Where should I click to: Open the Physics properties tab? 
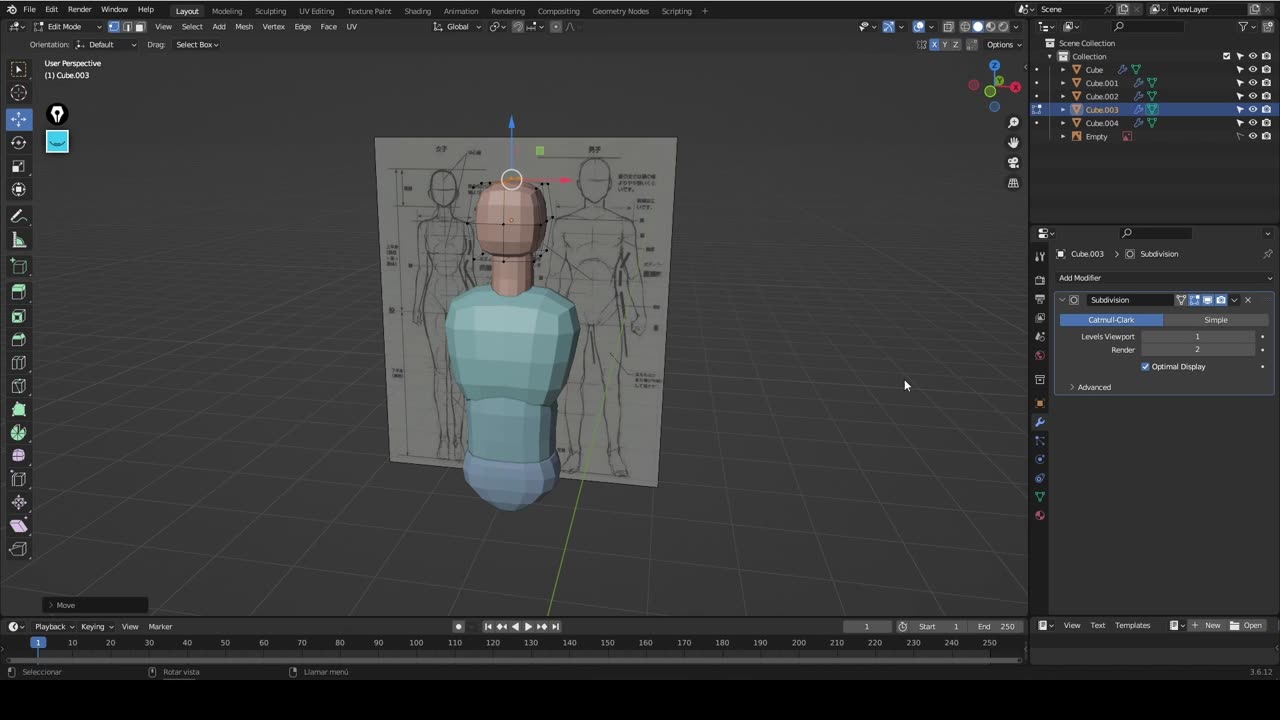(x=1040, y=460)
